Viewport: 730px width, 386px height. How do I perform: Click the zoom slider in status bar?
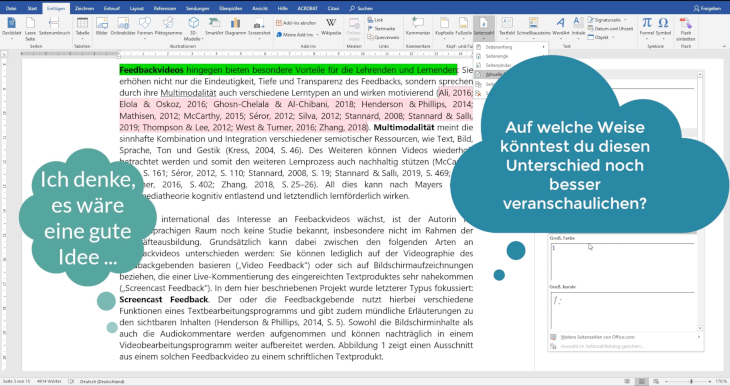point(691,381)
